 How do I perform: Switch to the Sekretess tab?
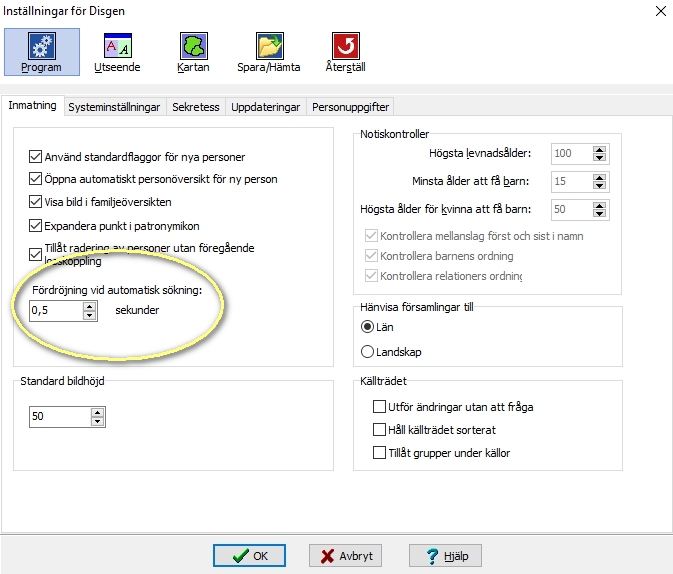196,107
